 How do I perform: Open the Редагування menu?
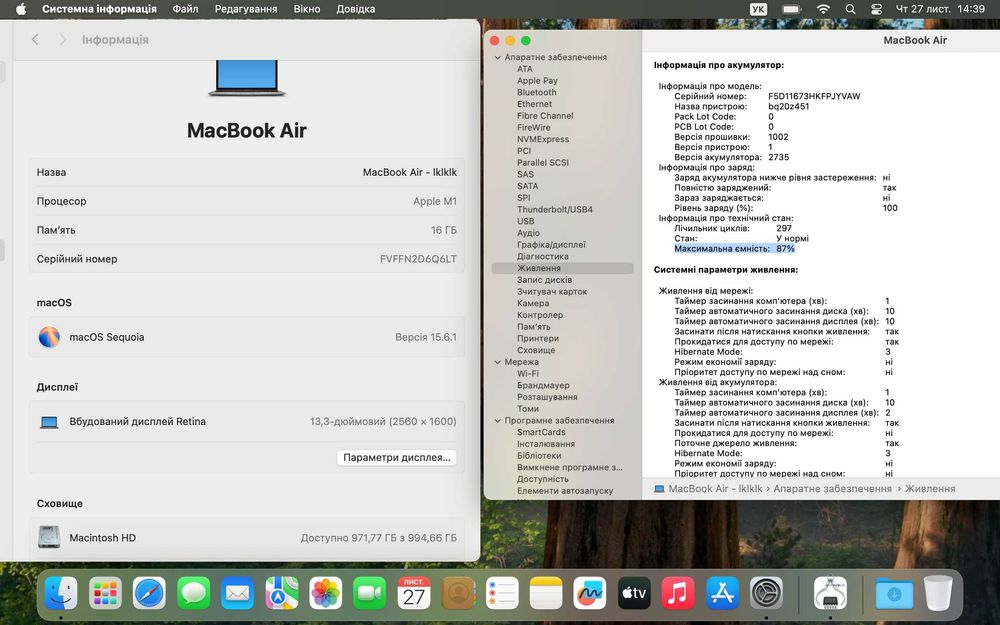[x=246, y=9]
